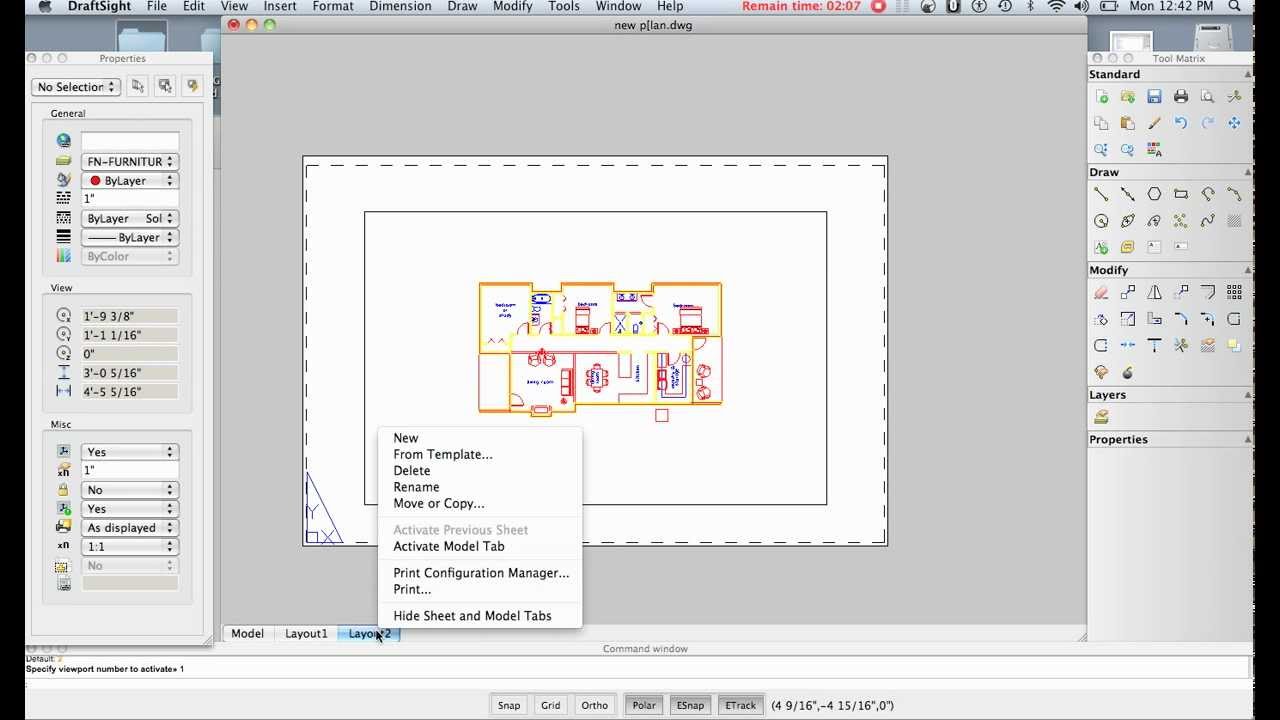Open the 'As displayed' dropdown
The height and width of the screenshot is (720, 1280).
(130, 527)
